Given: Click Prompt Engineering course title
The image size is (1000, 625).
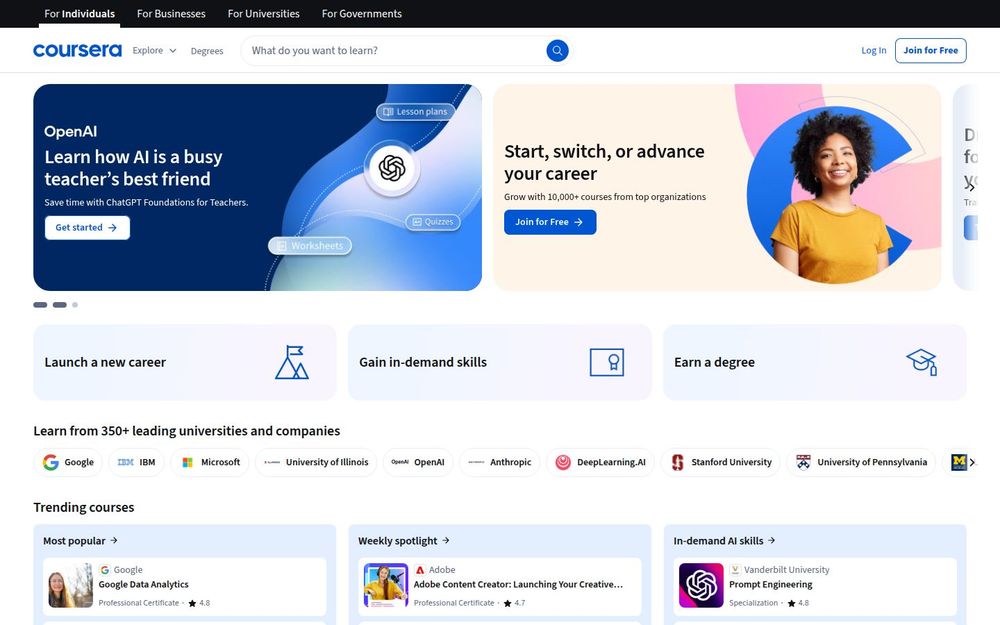Looking at the screenshot, I should [x=770, y=584].
